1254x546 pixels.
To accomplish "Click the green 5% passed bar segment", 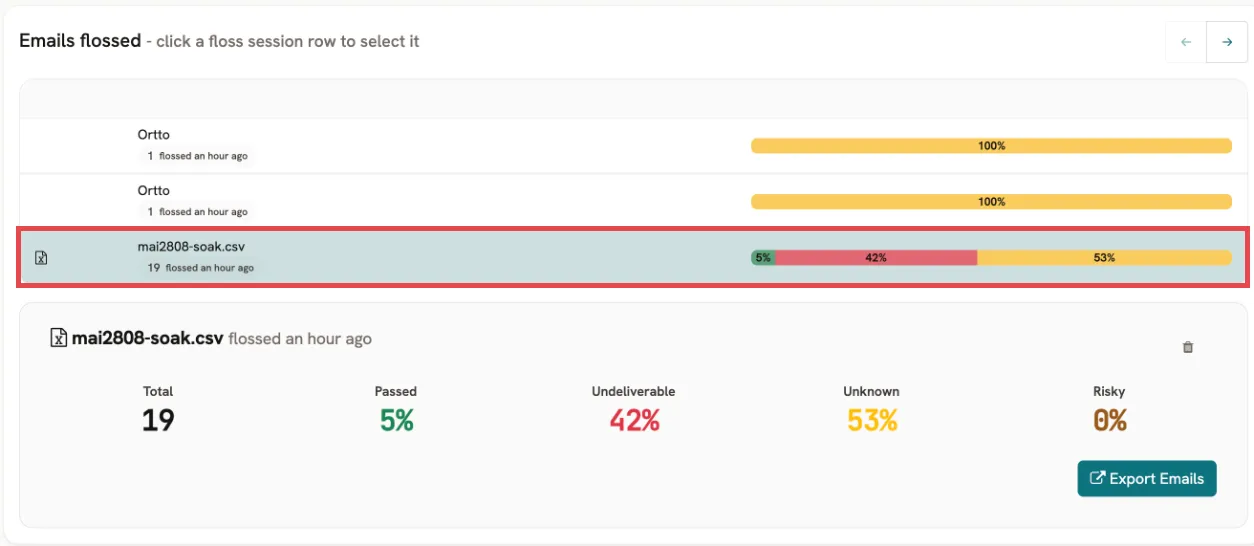I will pyautogui.click(x=763, y=258).
